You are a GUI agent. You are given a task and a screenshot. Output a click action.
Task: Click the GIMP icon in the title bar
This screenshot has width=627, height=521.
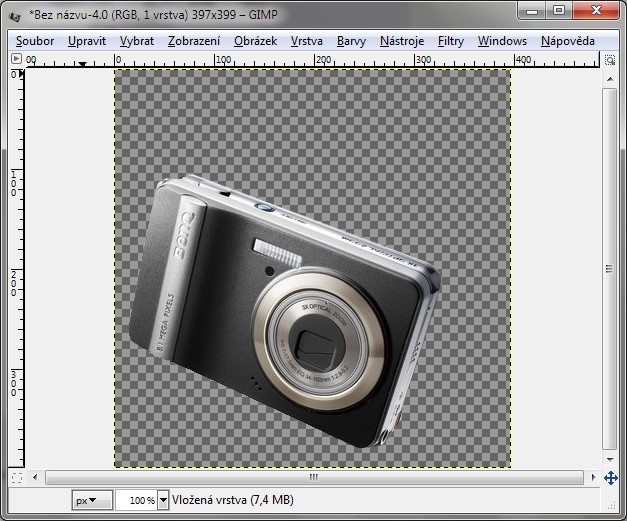tap(15, 16)
